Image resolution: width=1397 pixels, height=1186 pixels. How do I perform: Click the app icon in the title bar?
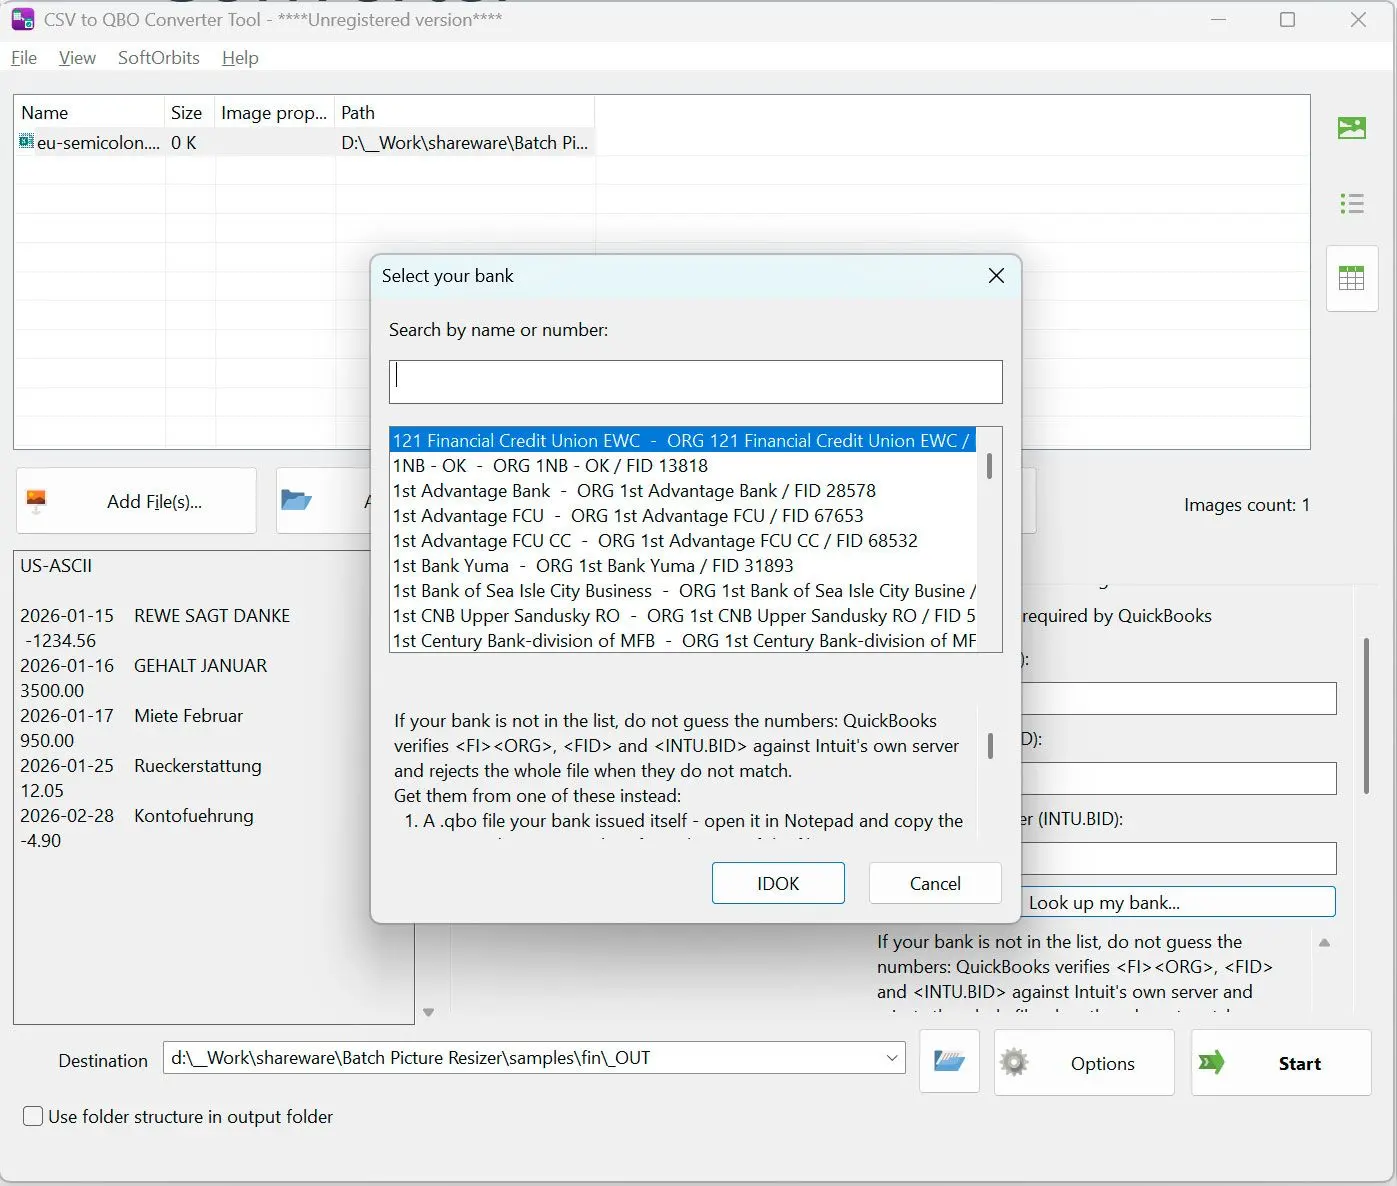[x=22, y=19]
